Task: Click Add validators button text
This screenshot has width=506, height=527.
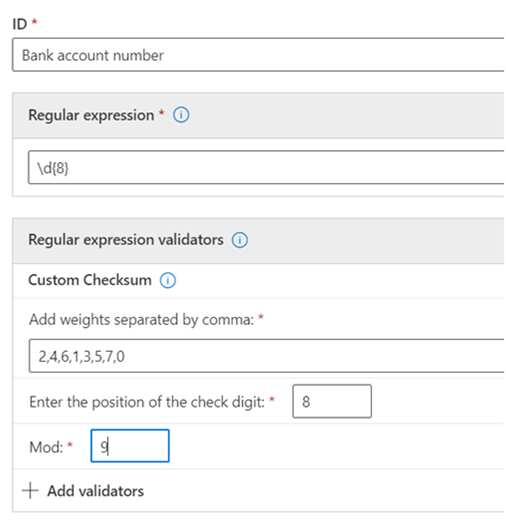Action: (95, 491)
